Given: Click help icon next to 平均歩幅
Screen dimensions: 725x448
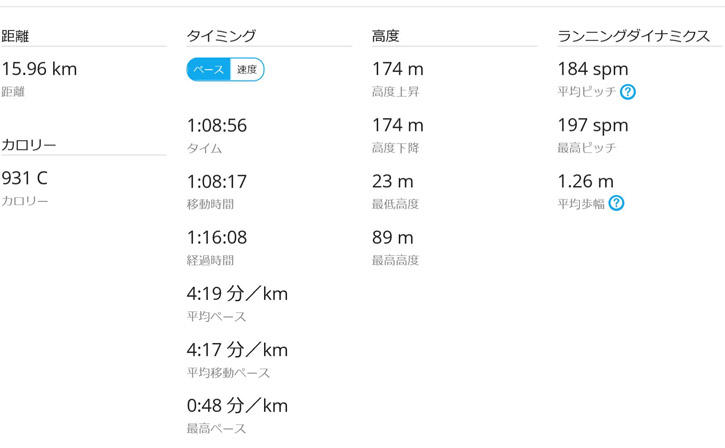Looking at the screenshot, I should (616, 204).
